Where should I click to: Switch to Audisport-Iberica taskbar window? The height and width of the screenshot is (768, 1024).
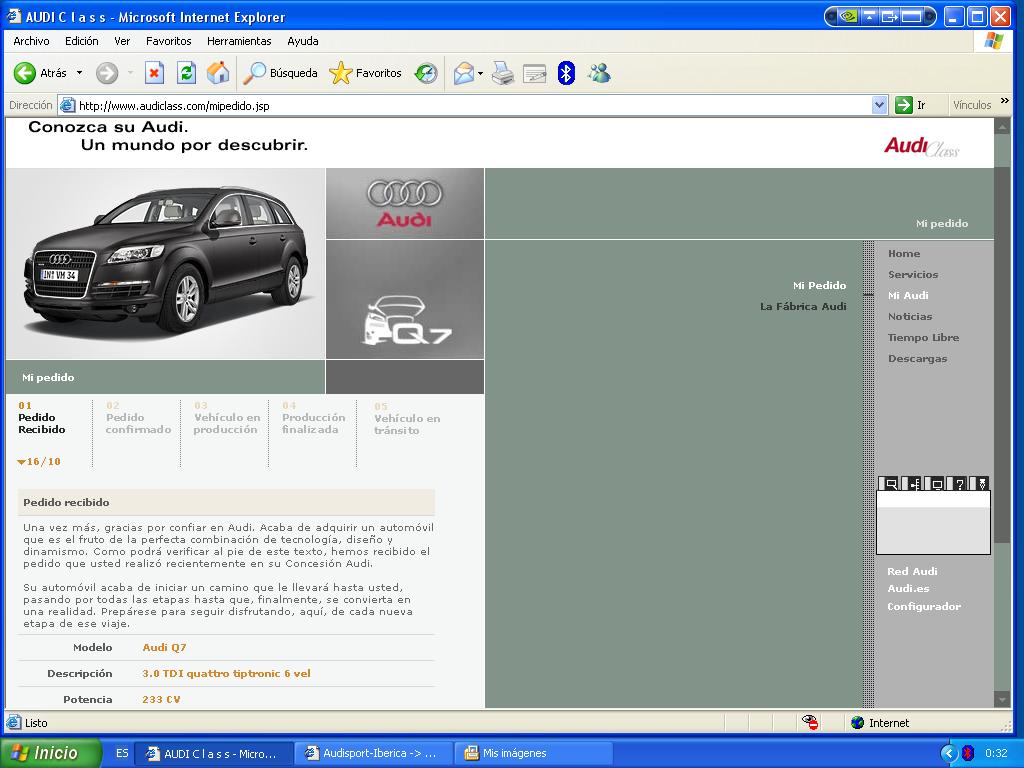point(372,753)
